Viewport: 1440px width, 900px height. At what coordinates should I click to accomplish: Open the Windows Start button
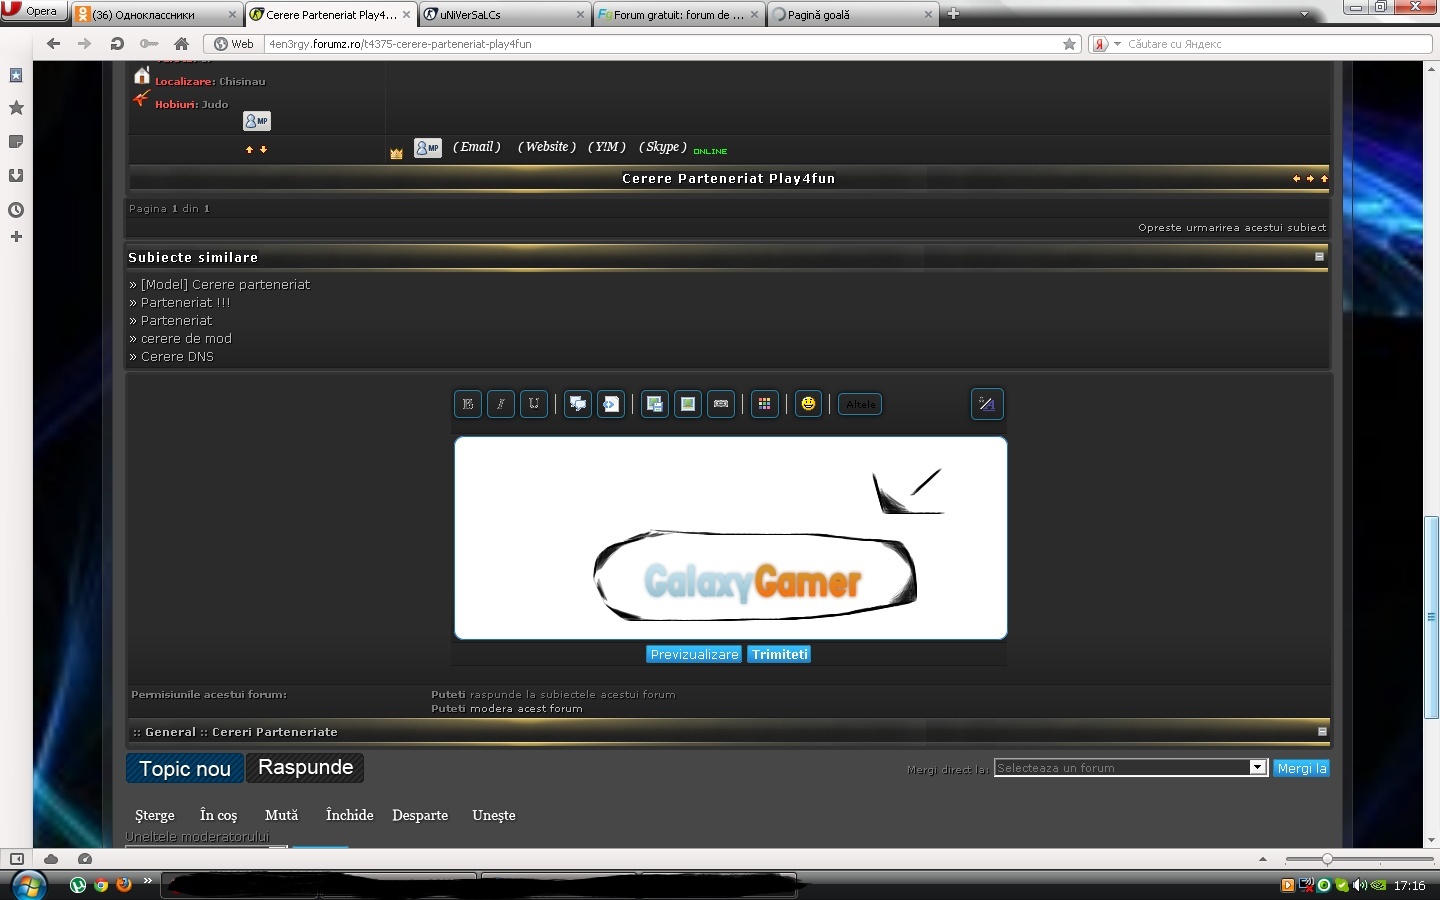tap(28, 885)
